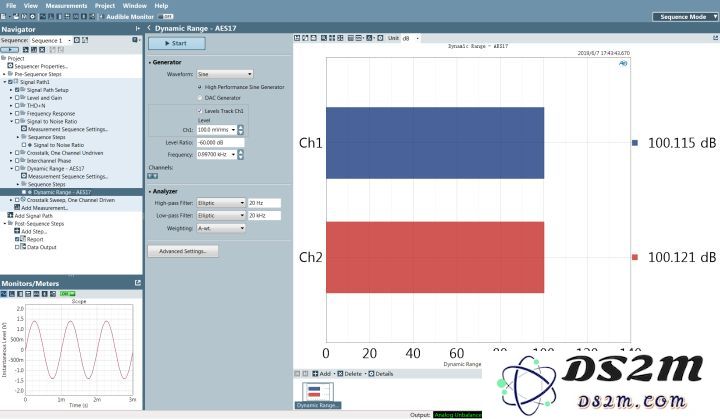Select the Dynamic Range result thumbnail
Viewport: 720px width, 419px height.
pyautogui.click(x=318, y=395)
